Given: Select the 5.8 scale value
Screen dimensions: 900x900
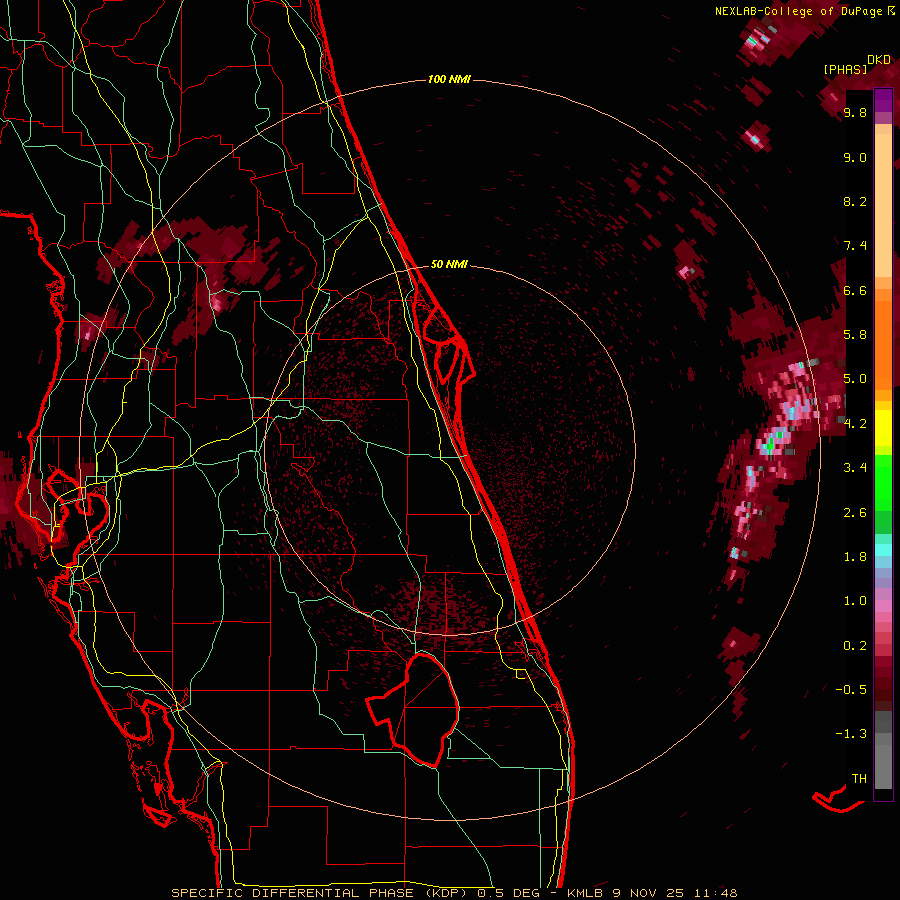Looking at the screenshot, I should [855, 335].
